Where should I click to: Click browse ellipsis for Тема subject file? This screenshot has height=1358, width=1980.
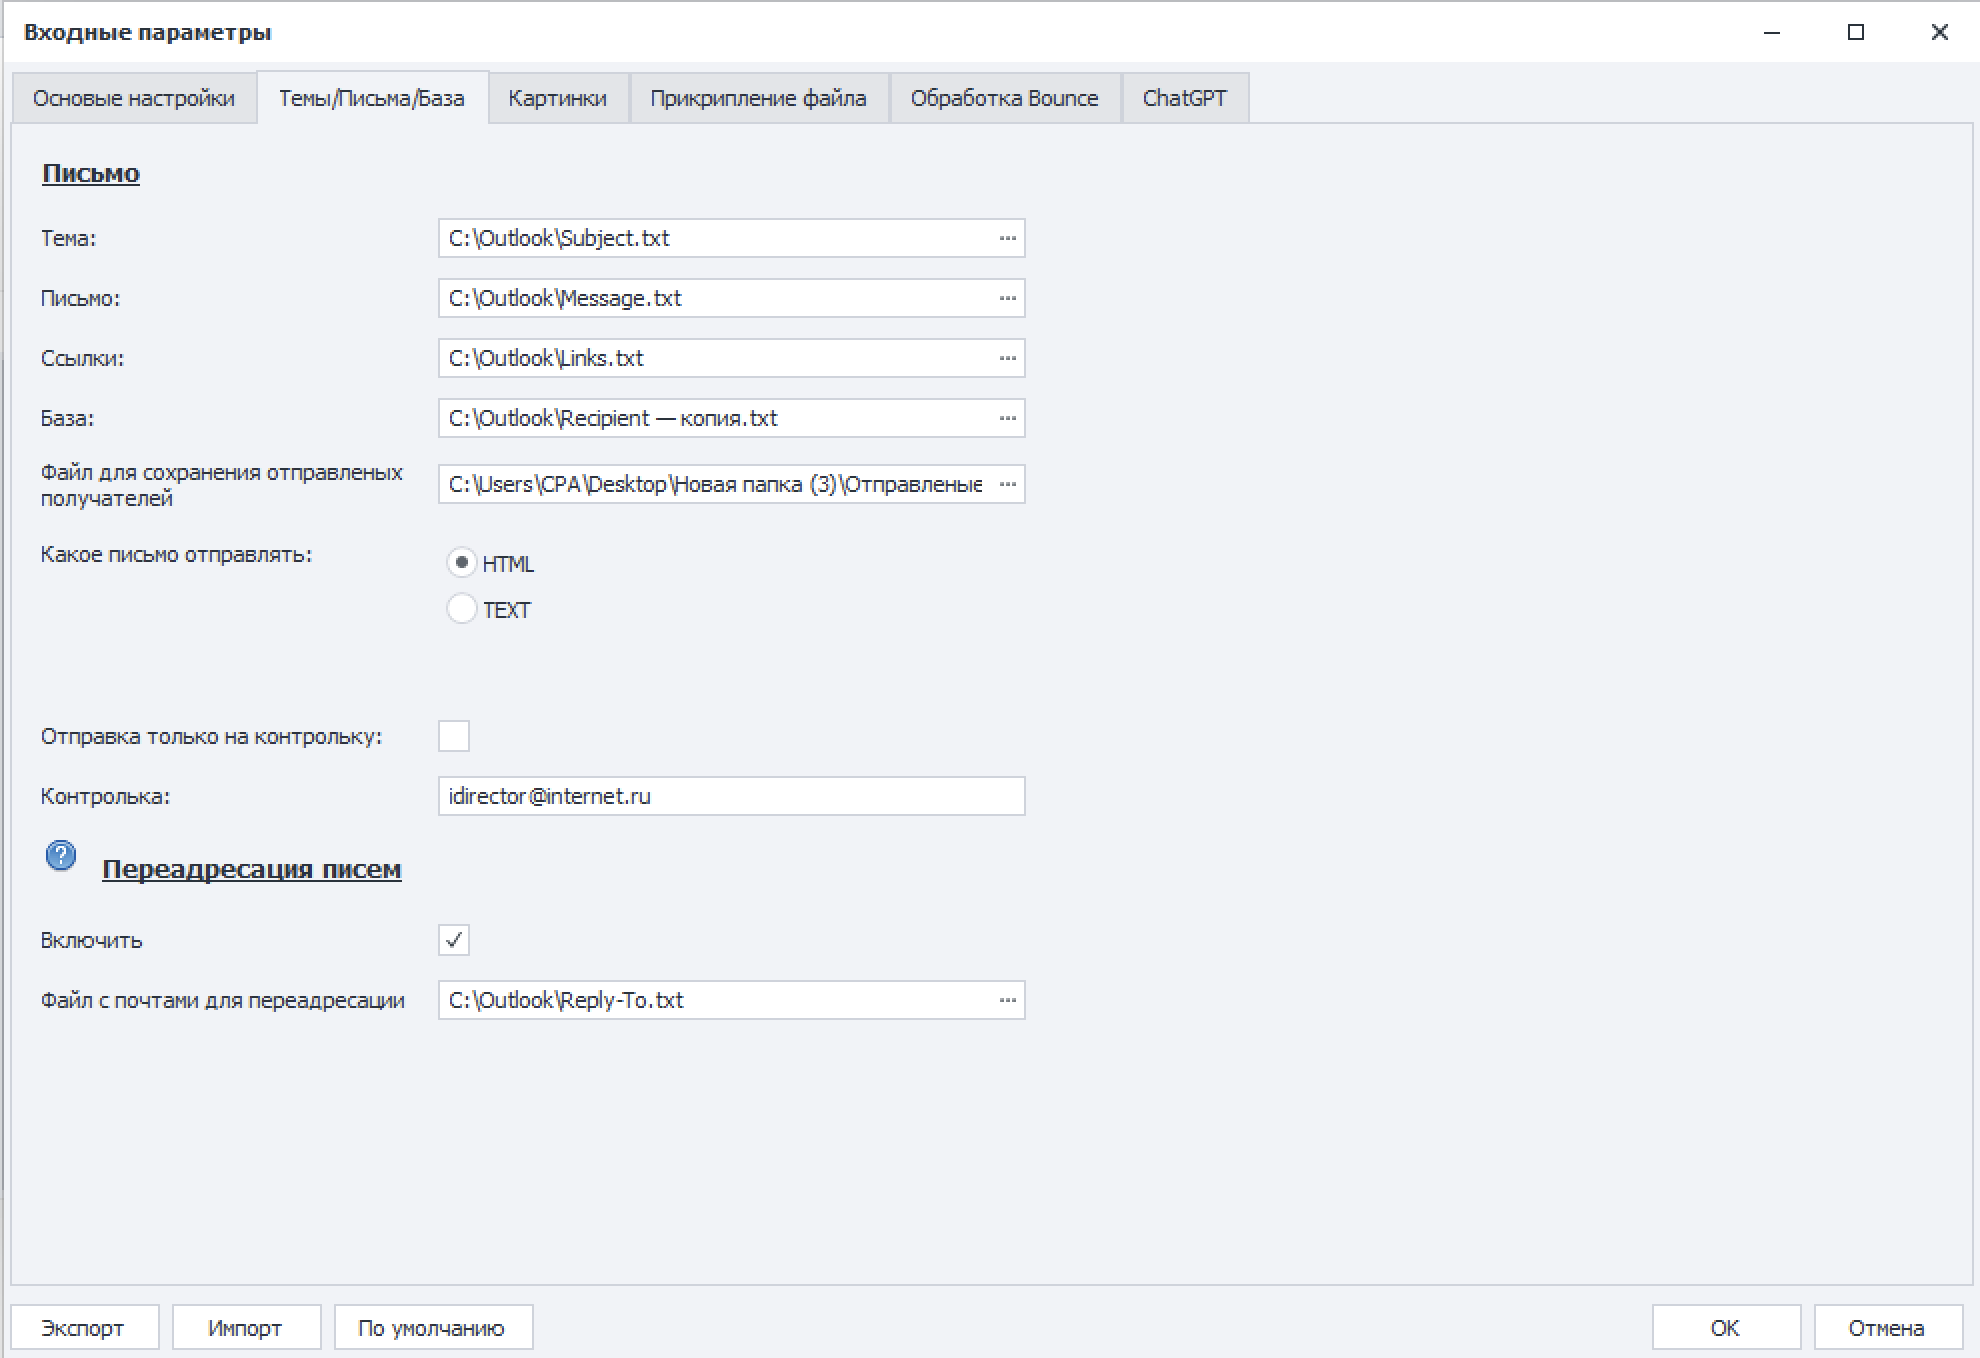[x=1007, y=238]
